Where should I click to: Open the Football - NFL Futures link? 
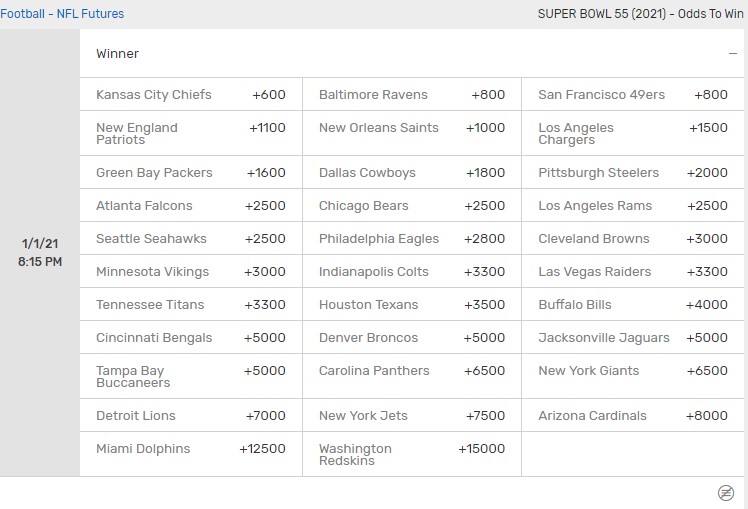point(62,14)
